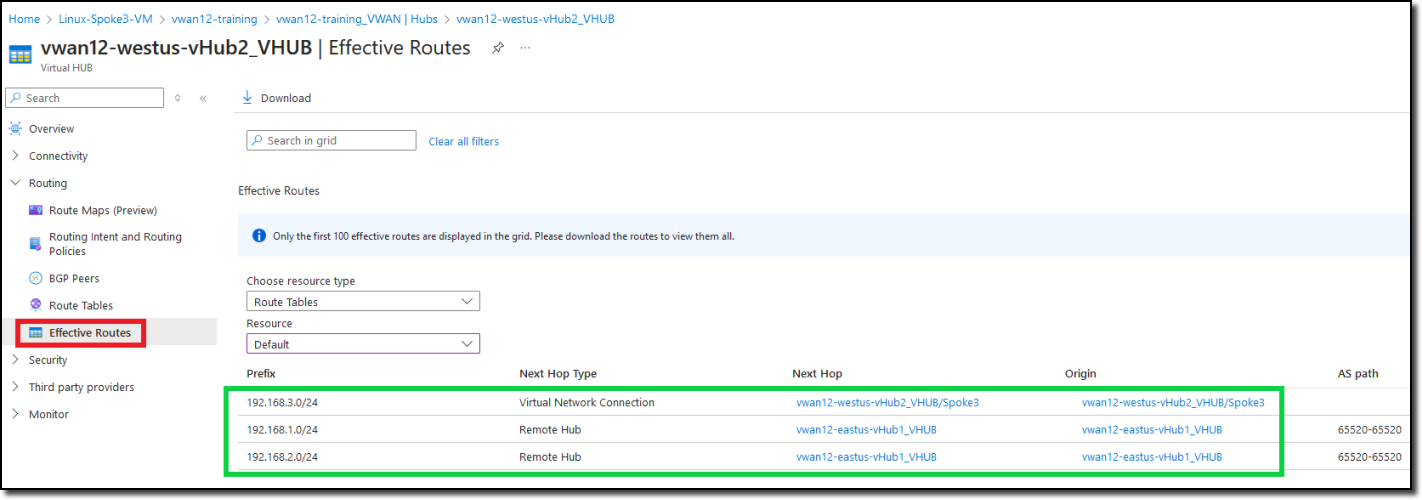The width and height of the screenshot is (1422, 500).
Task: Select Remote Hub cell in 192.168.1.0/24 row
Action: pyautogui.click(x=550, y=430)
